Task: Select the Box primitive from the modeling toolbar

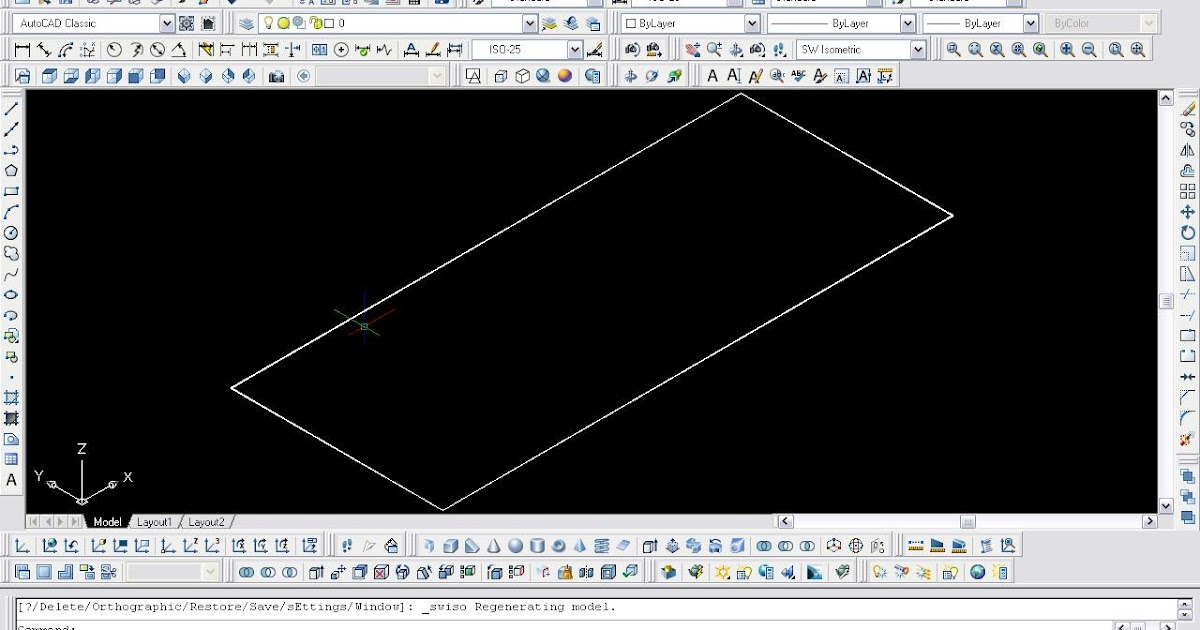Action: click(449, 545)
